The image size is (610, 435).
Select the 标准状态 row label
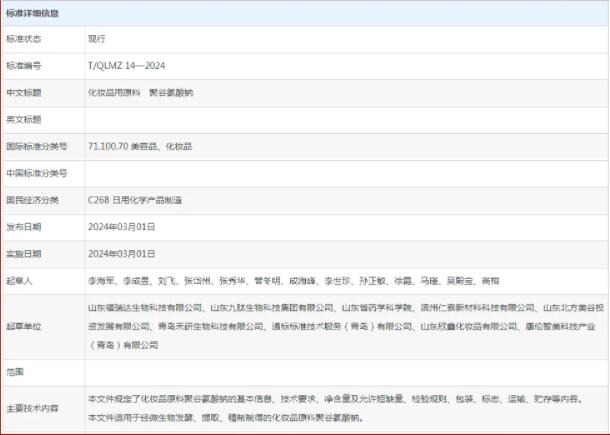[x=25, y=38]
